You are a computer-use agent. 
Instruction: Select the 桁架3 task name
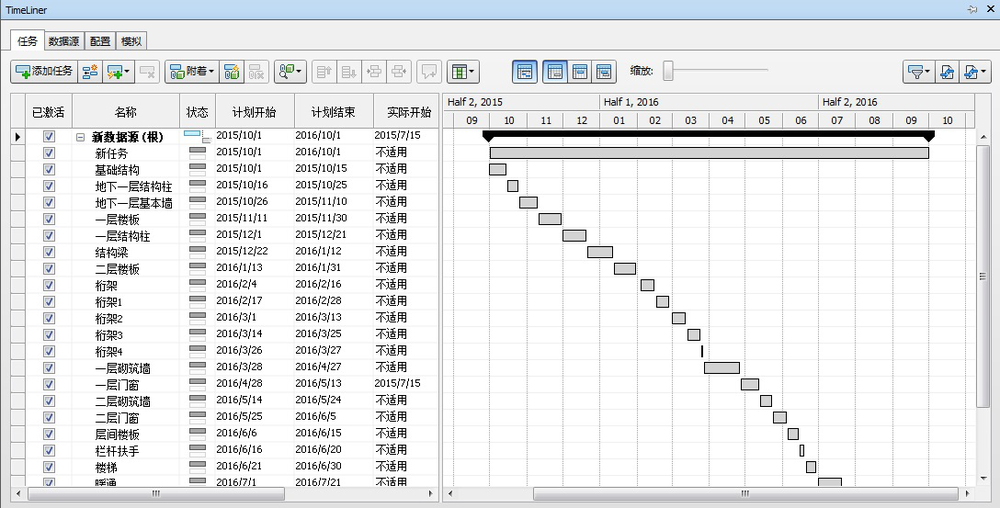point(109,335)
